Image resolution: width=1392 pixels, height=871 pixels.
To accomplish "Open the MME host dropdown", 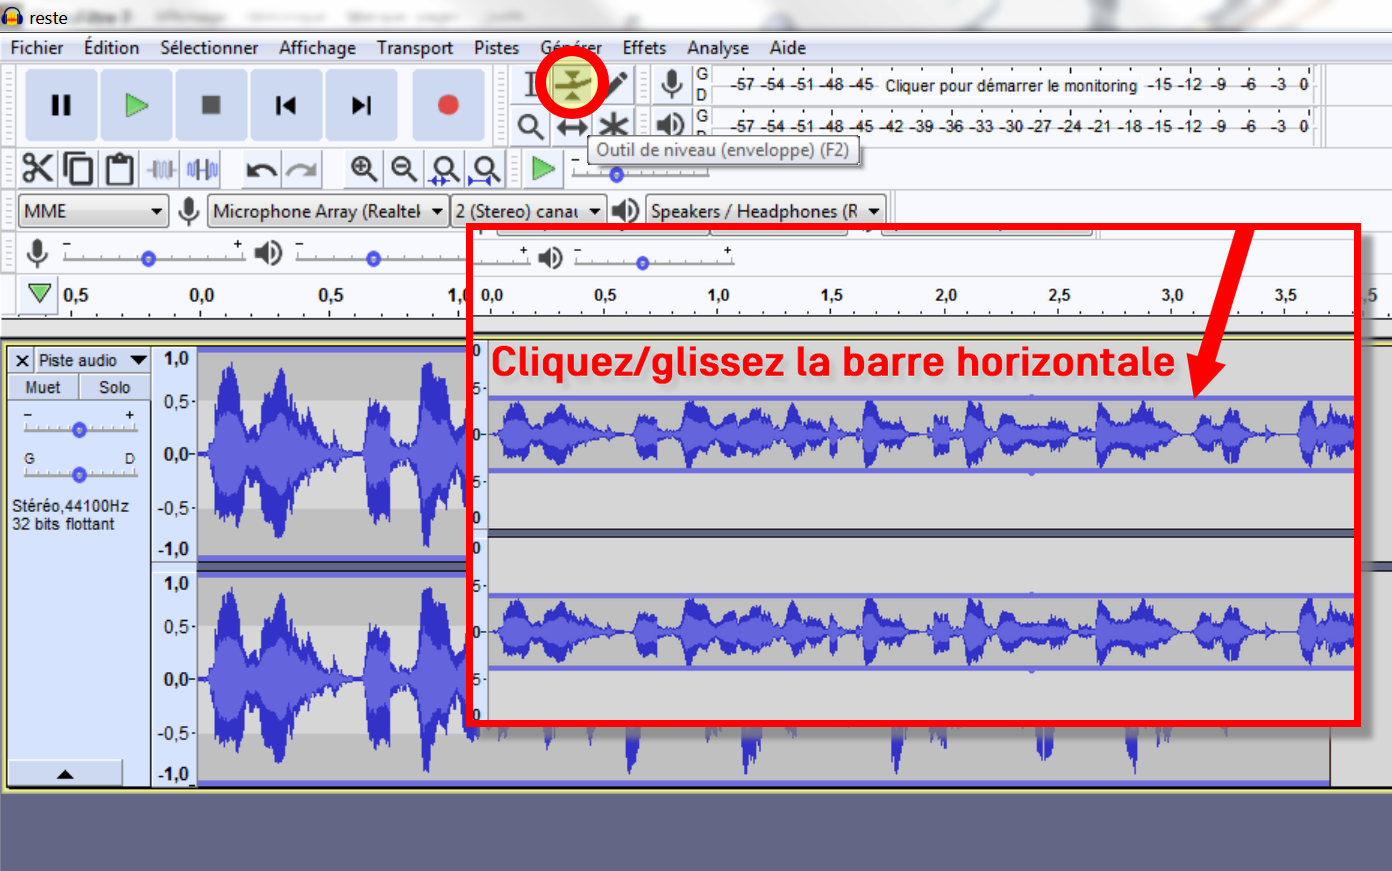I will [93, 211].
